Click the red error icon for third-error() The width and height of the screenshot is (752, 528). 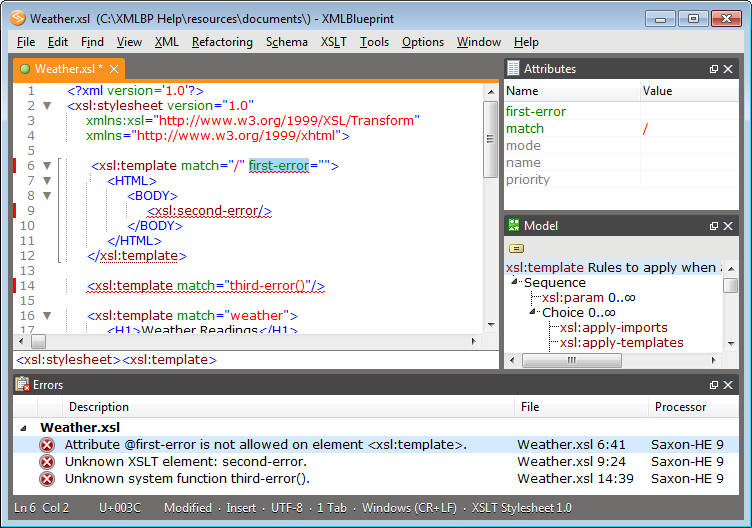[x=47, y=479]
